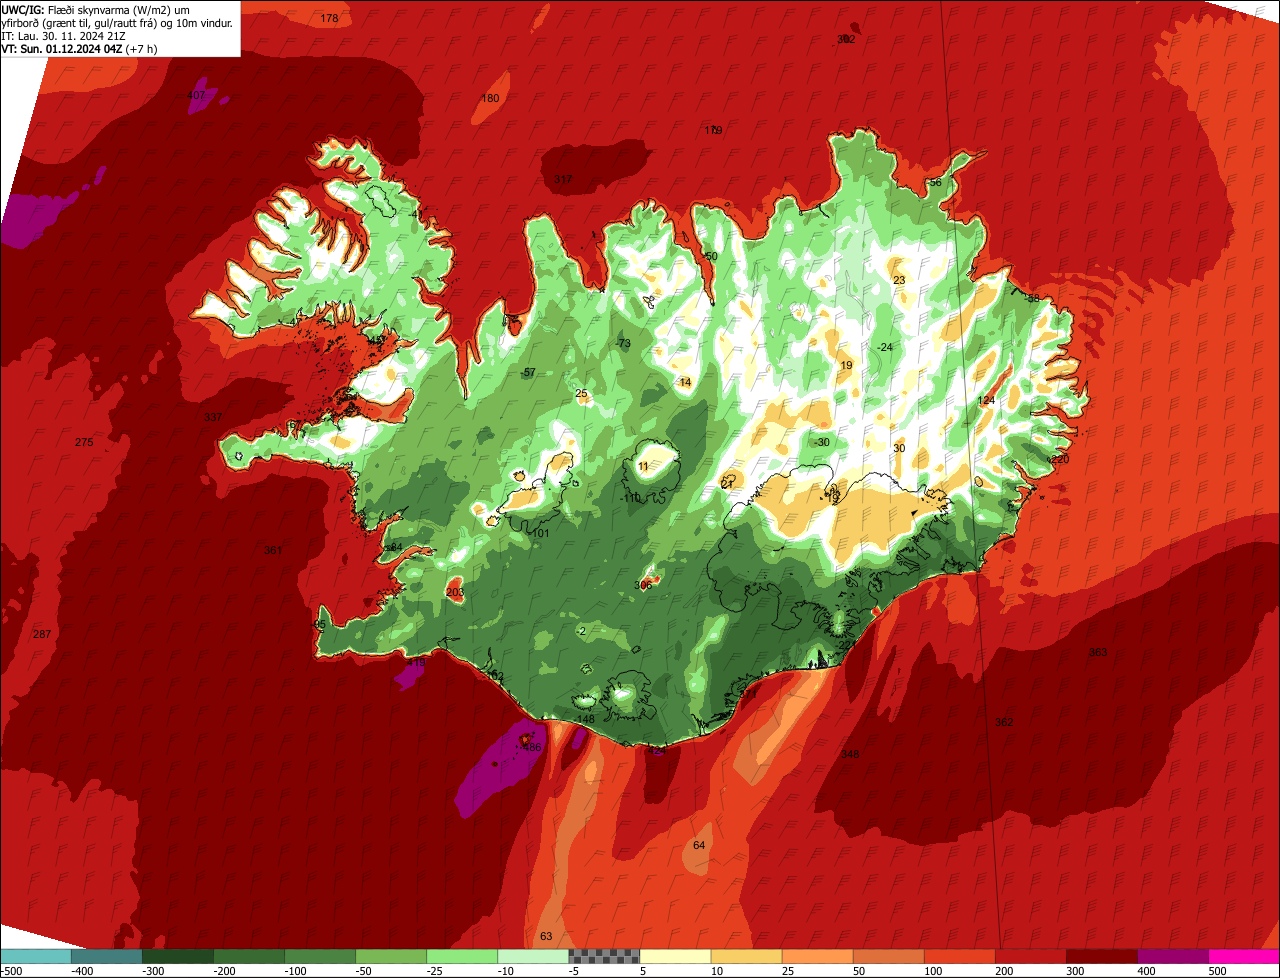The height and width of the screenshot is (978, 1280).
Task: Click the land value -73
Action: point(624,344)
